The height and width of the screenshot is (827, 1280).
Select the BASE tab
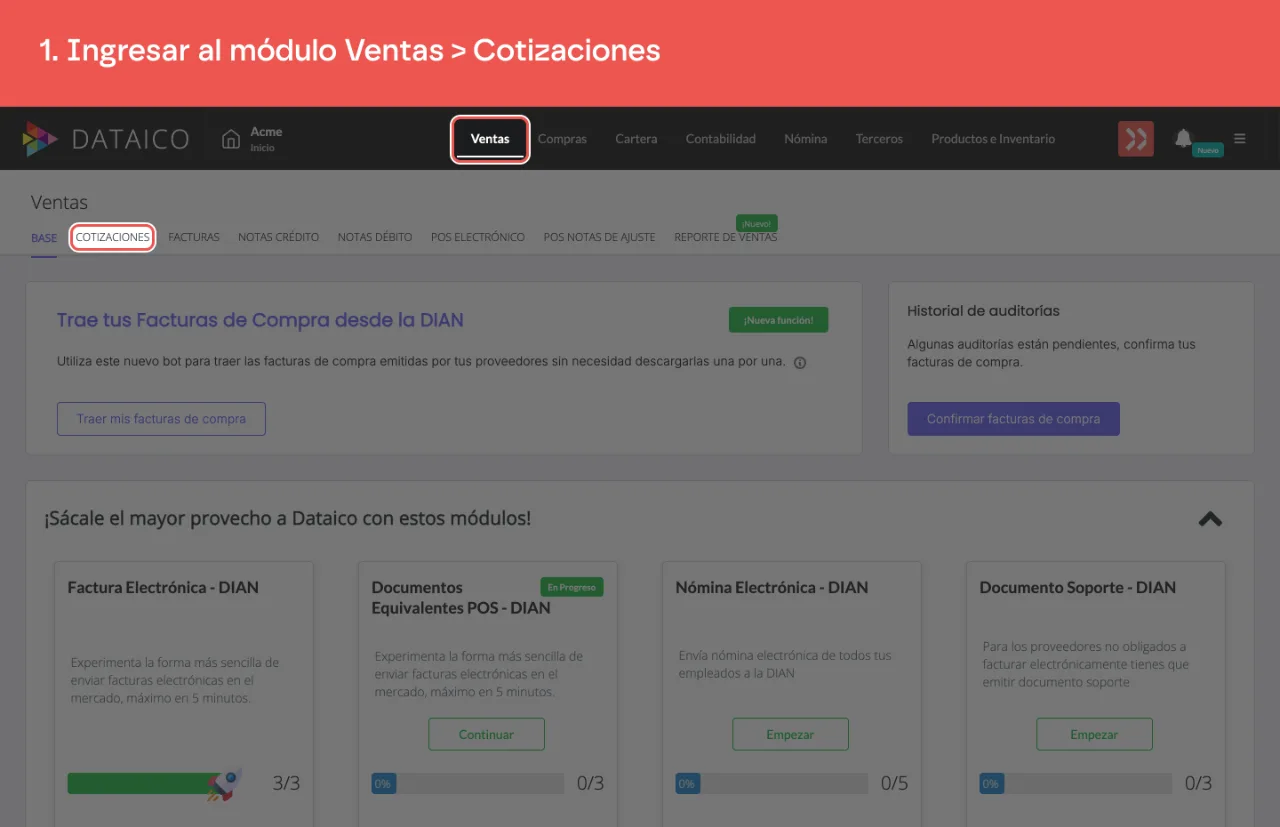click(x=44, y=238)
